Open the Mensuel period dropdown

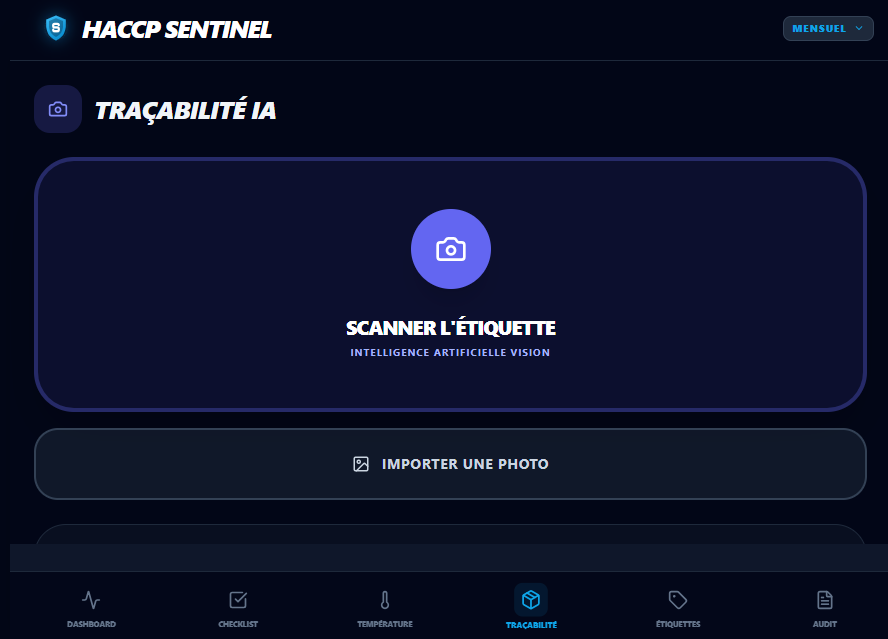tap(820, 29)
